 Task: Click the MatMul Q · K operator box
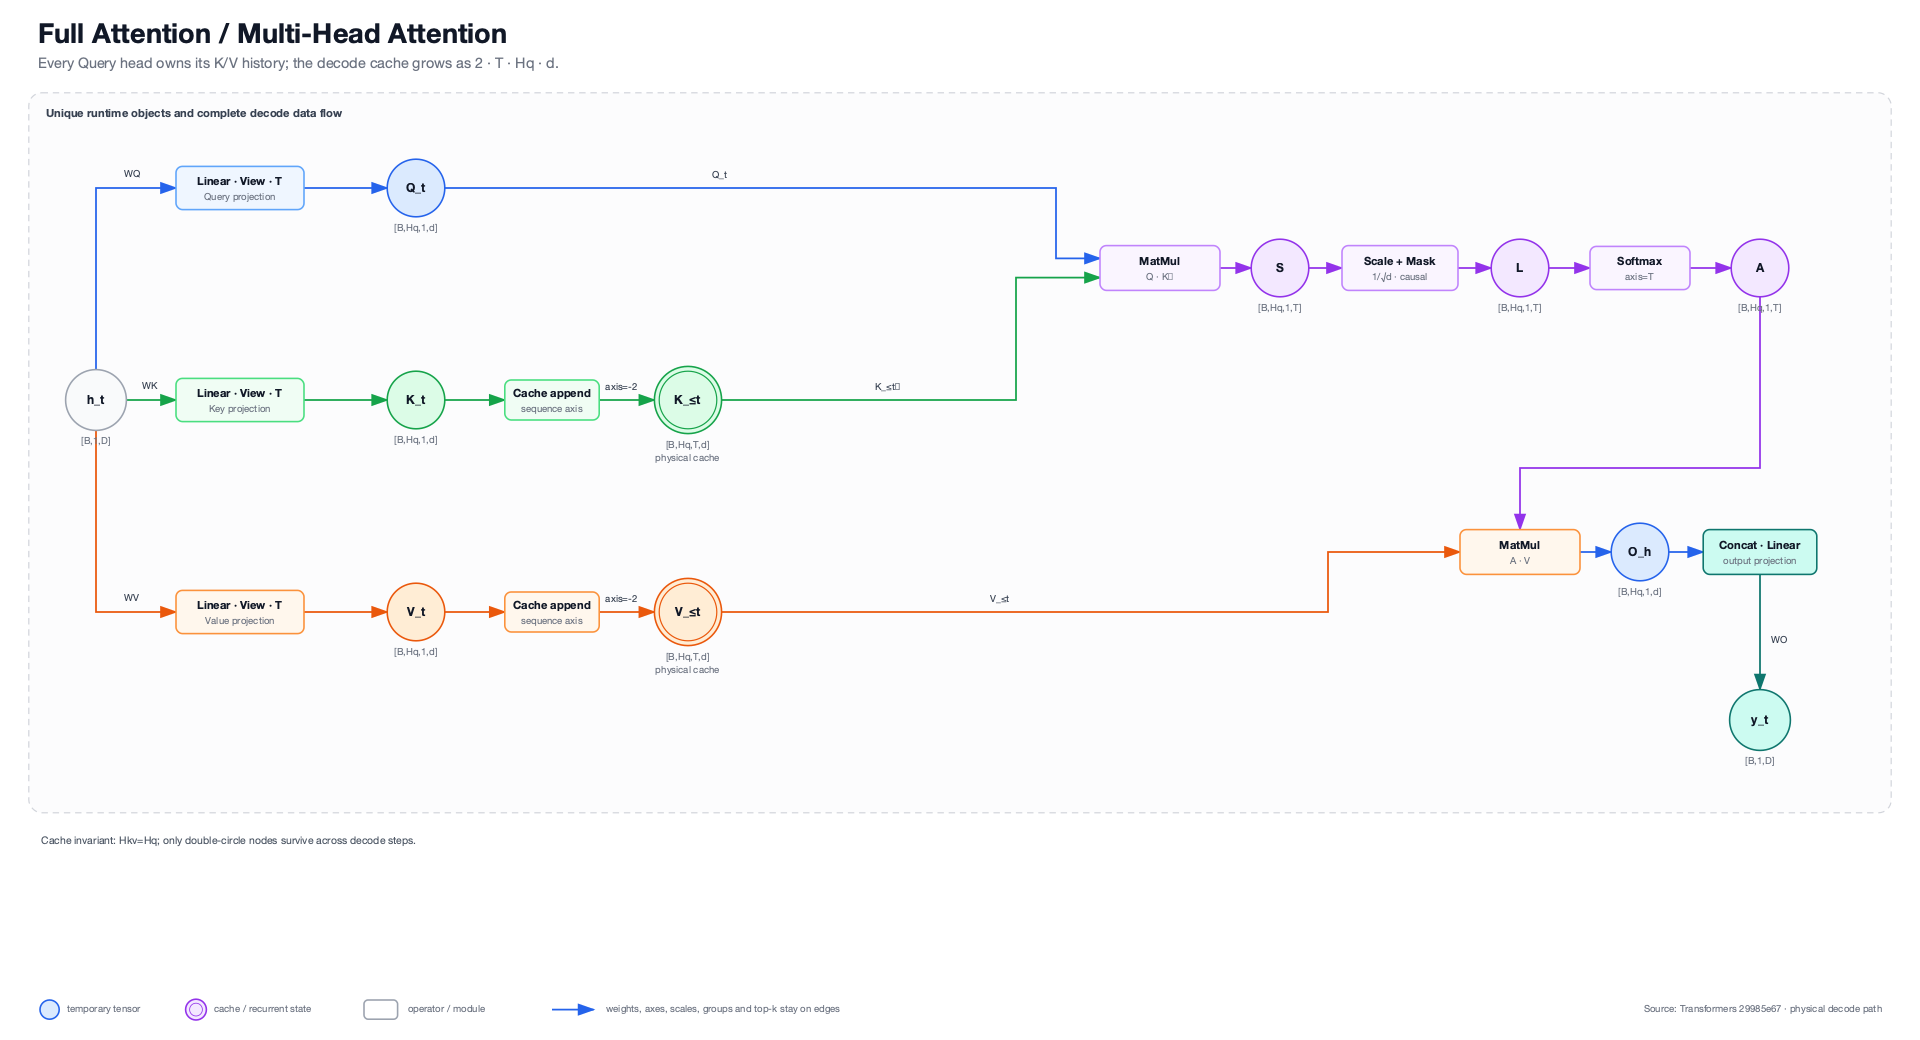coord(1160,268)
